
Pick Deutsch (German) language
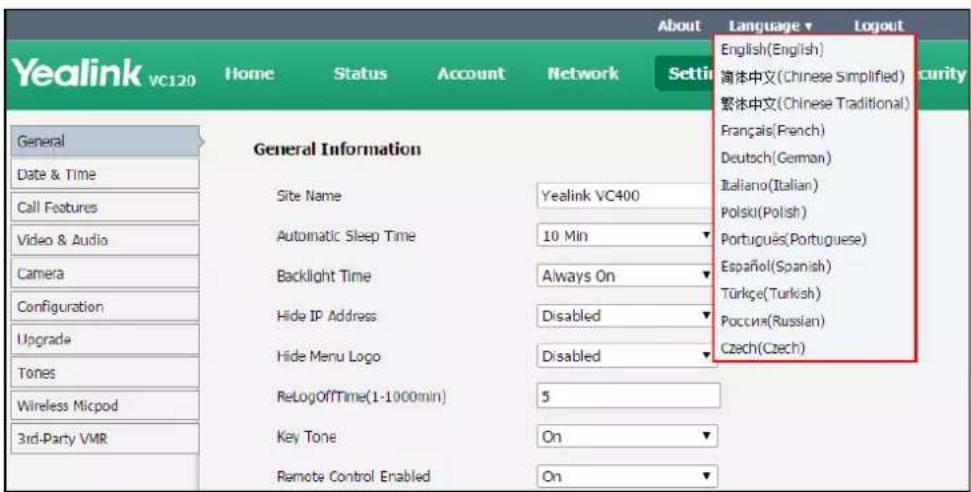click(775, 157)
